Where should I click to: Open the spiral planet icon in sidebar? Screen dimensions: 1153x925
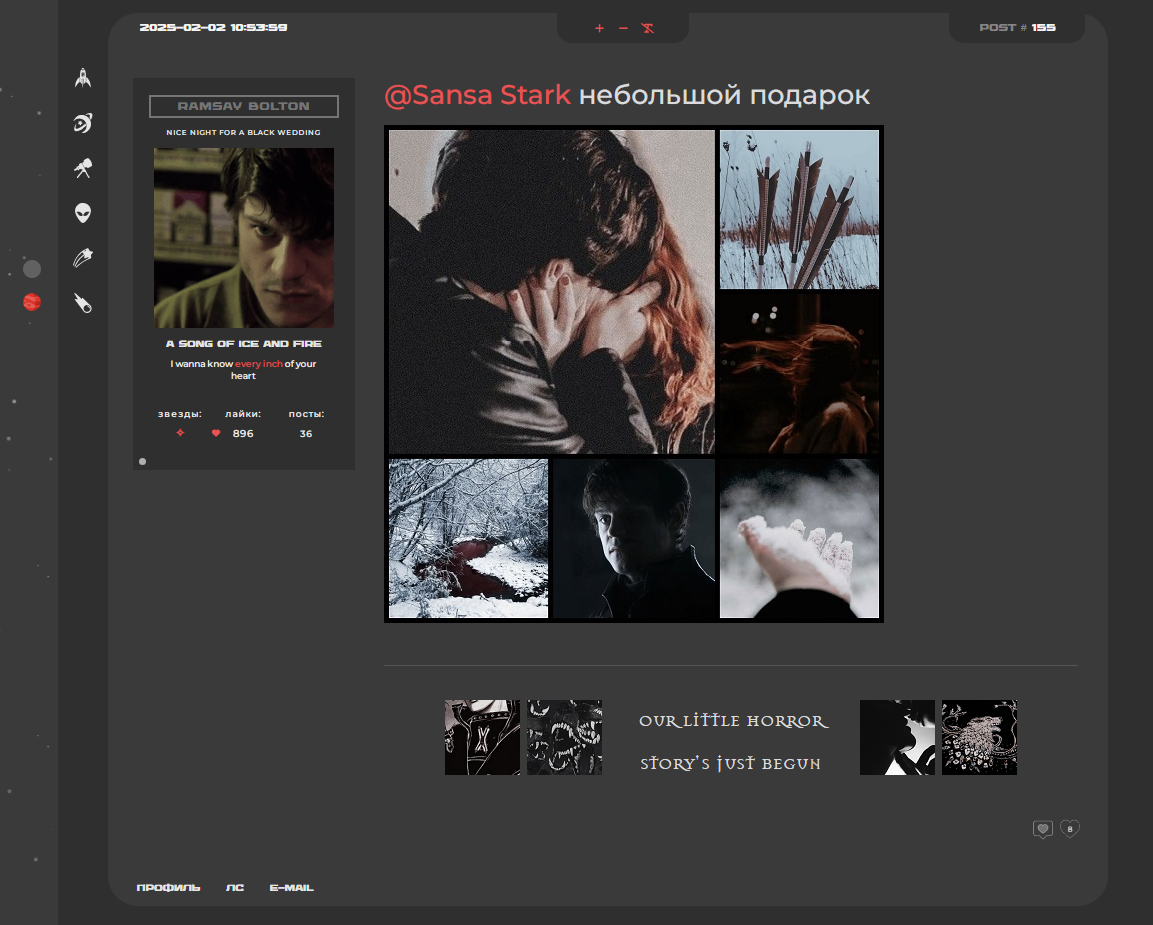point(83,123)
